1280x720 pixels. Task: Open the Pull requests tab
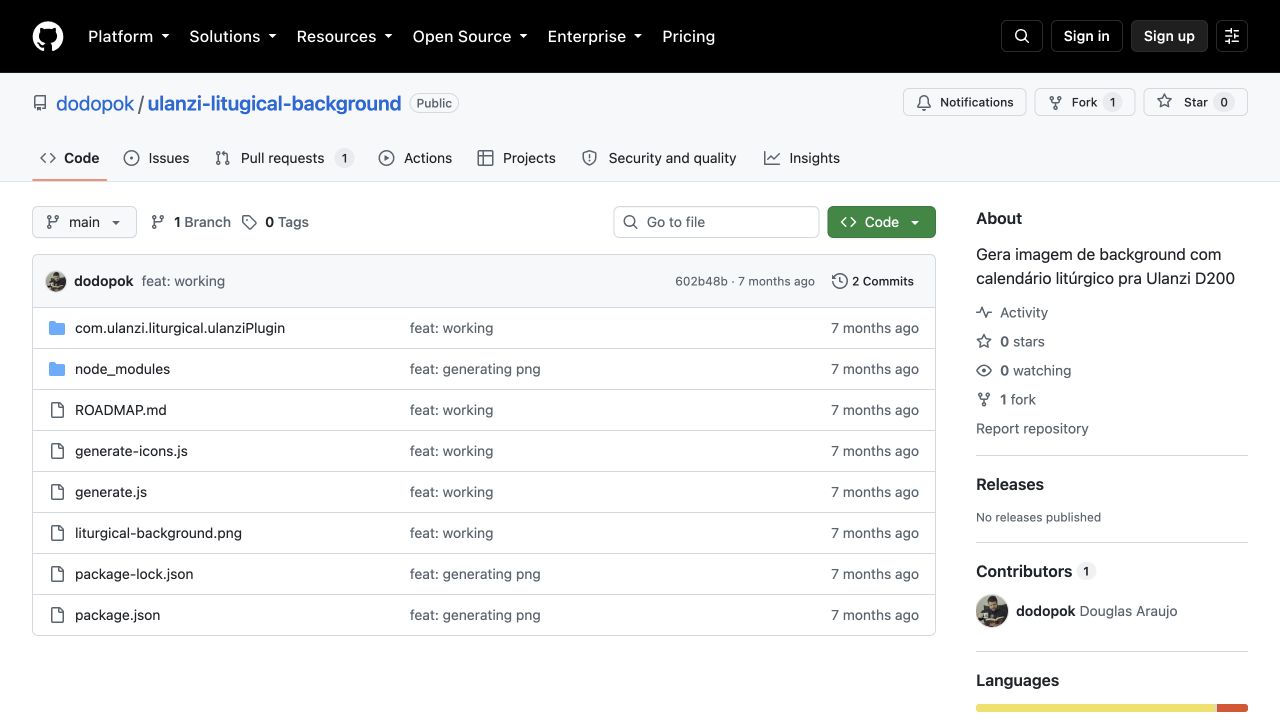point(284,158)
